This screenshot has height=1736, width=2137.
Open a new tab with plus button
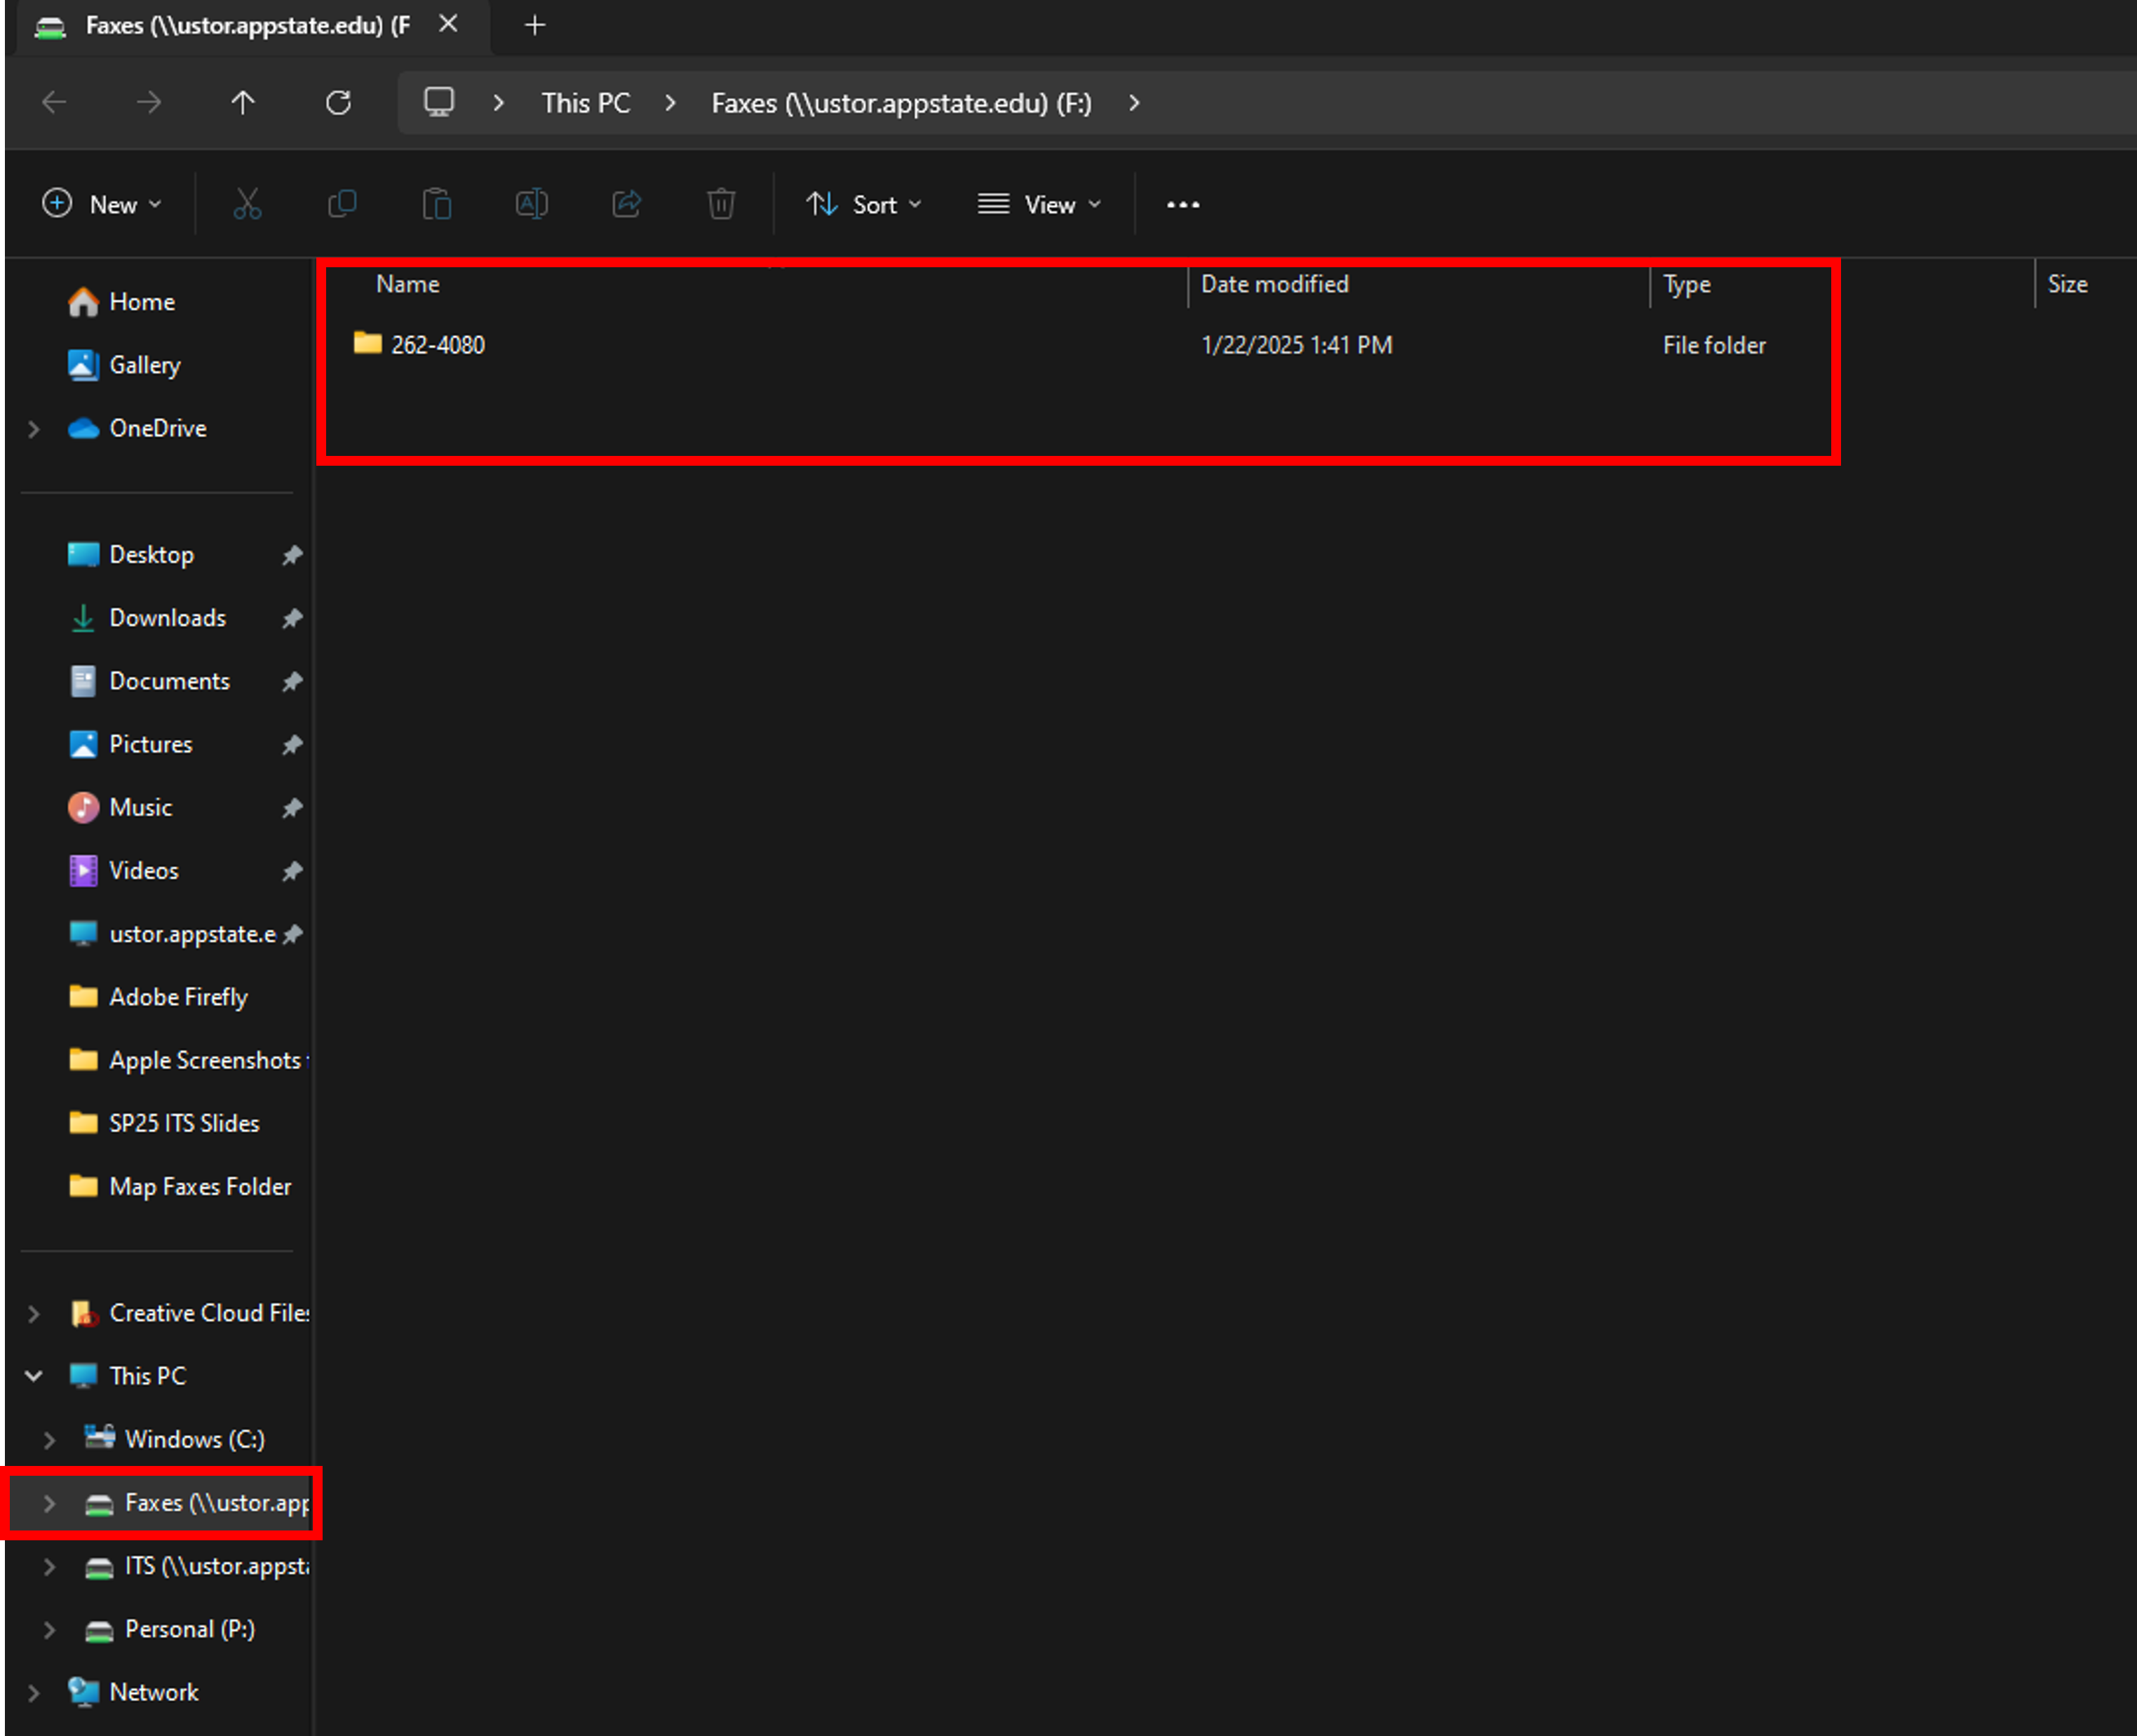pyautogui.click(x=535, y=25)
